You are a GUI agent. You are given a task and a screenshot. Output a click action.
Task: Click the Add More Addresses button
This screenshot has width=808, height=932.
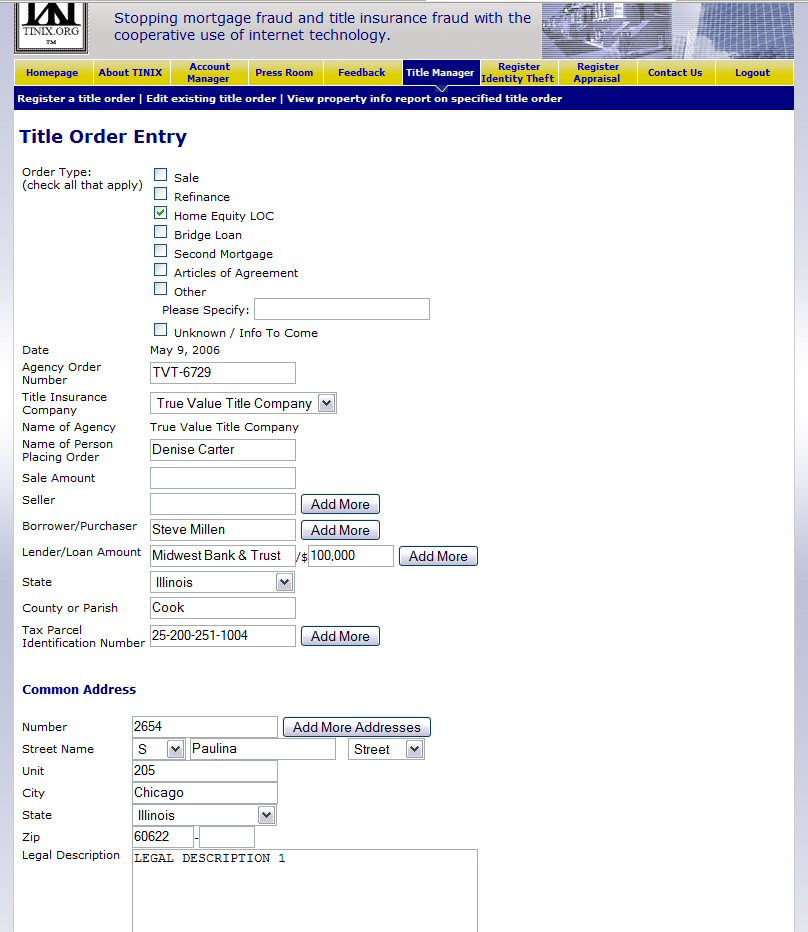[x=357, y=727]
